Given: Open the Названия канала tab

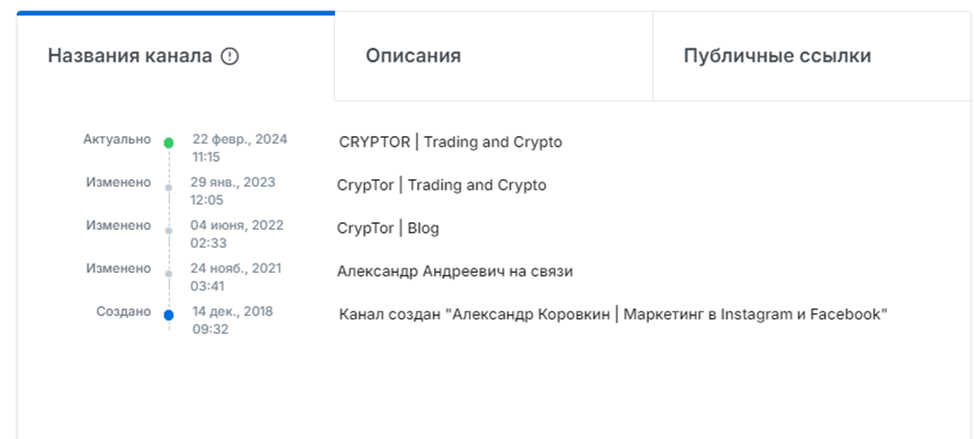Looking at the screenshot, I should tap(131, 56).
